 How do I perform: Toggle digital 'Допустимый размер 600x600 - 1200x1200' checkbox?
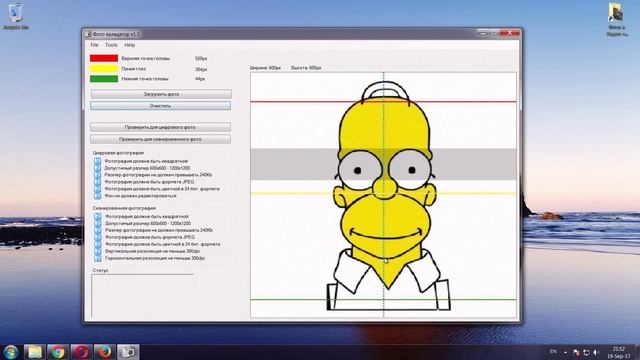97,168
